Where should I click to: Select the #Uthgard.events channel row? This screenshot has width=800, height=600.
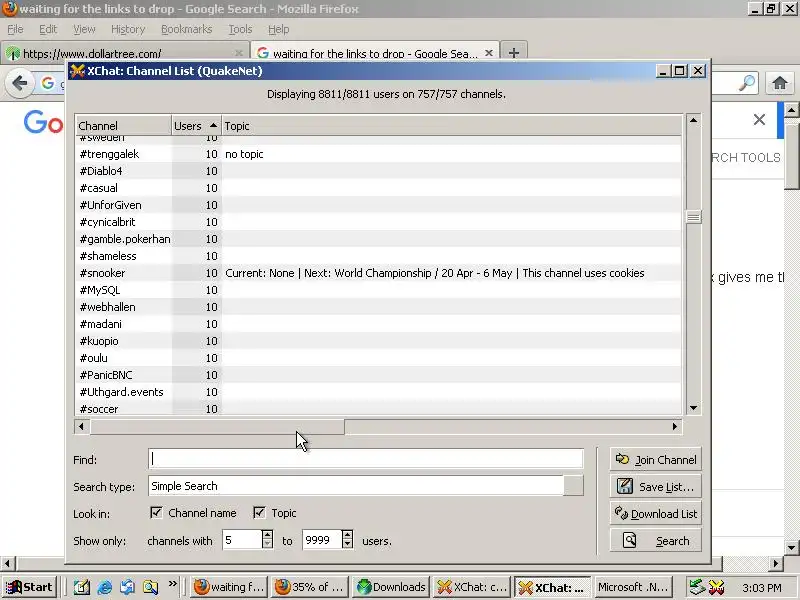[x=378, y=392]
